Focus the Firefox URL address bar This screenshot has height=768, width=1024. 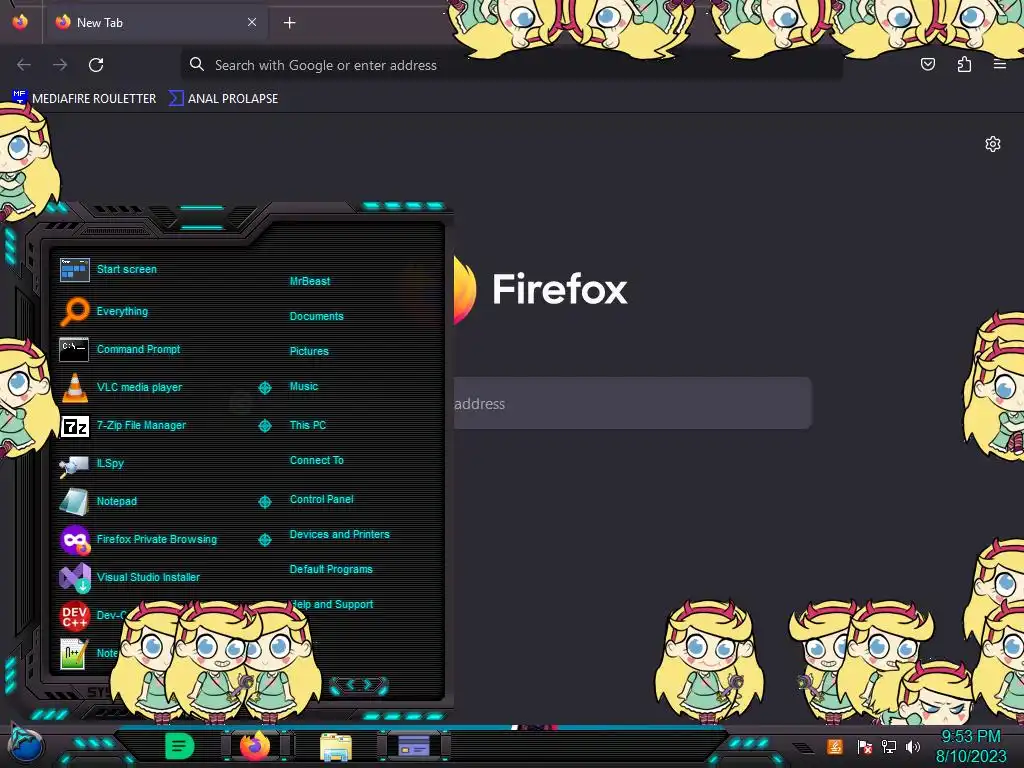[511, 65]
